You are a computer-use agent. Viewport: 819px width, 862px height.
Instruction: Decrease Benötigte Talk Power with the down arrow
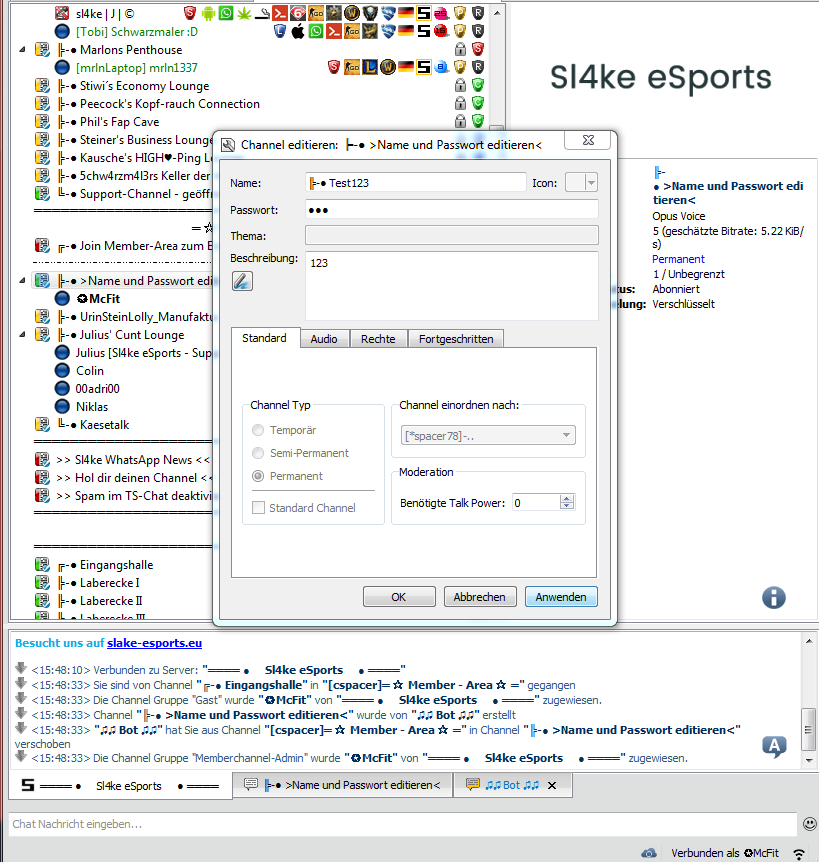tap(567, 506)
